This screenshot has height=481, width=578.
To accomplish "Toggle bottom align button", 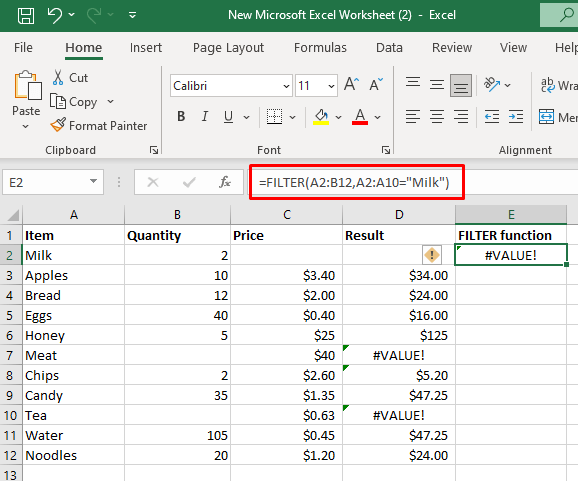I will click(460, 86).
